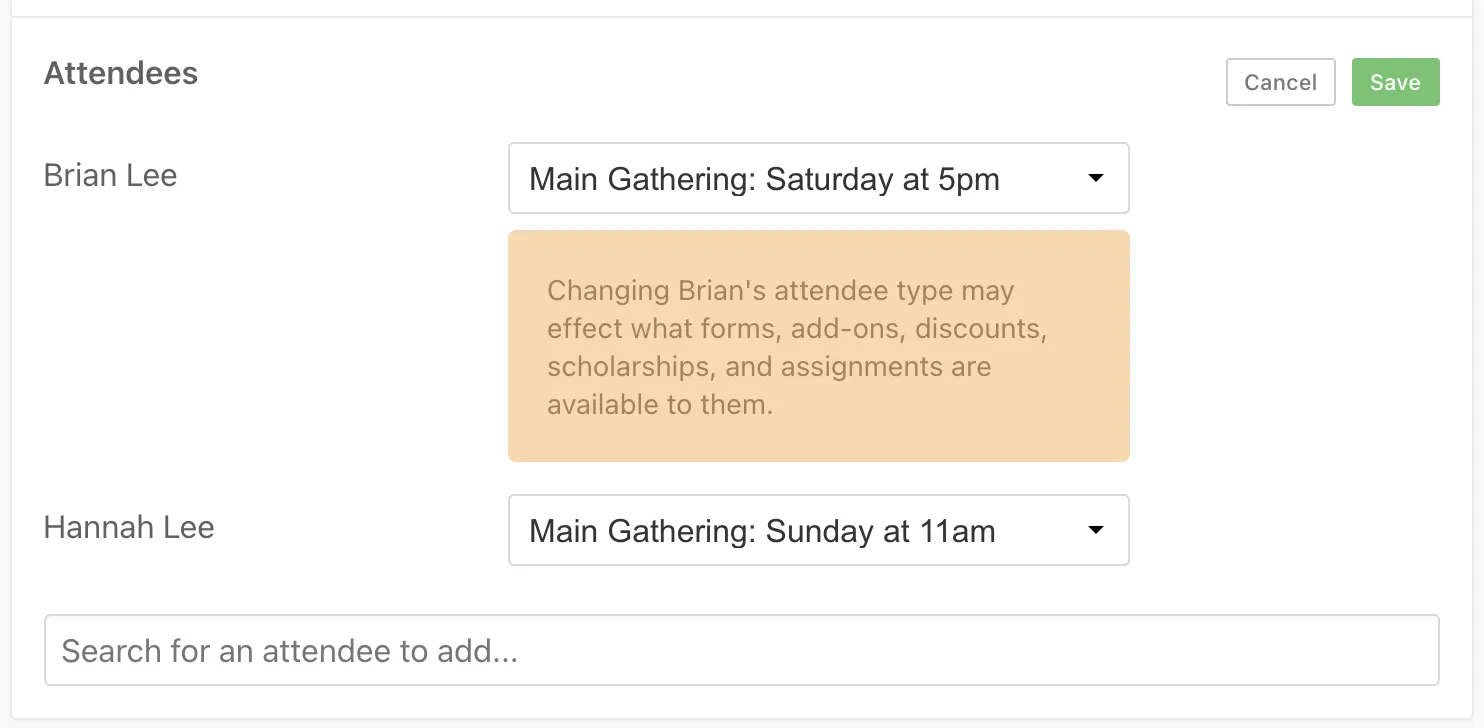Viewport: 1484px width, 728px height.
Task: Click the "available to them." warning line
Action: coord(660,405)
